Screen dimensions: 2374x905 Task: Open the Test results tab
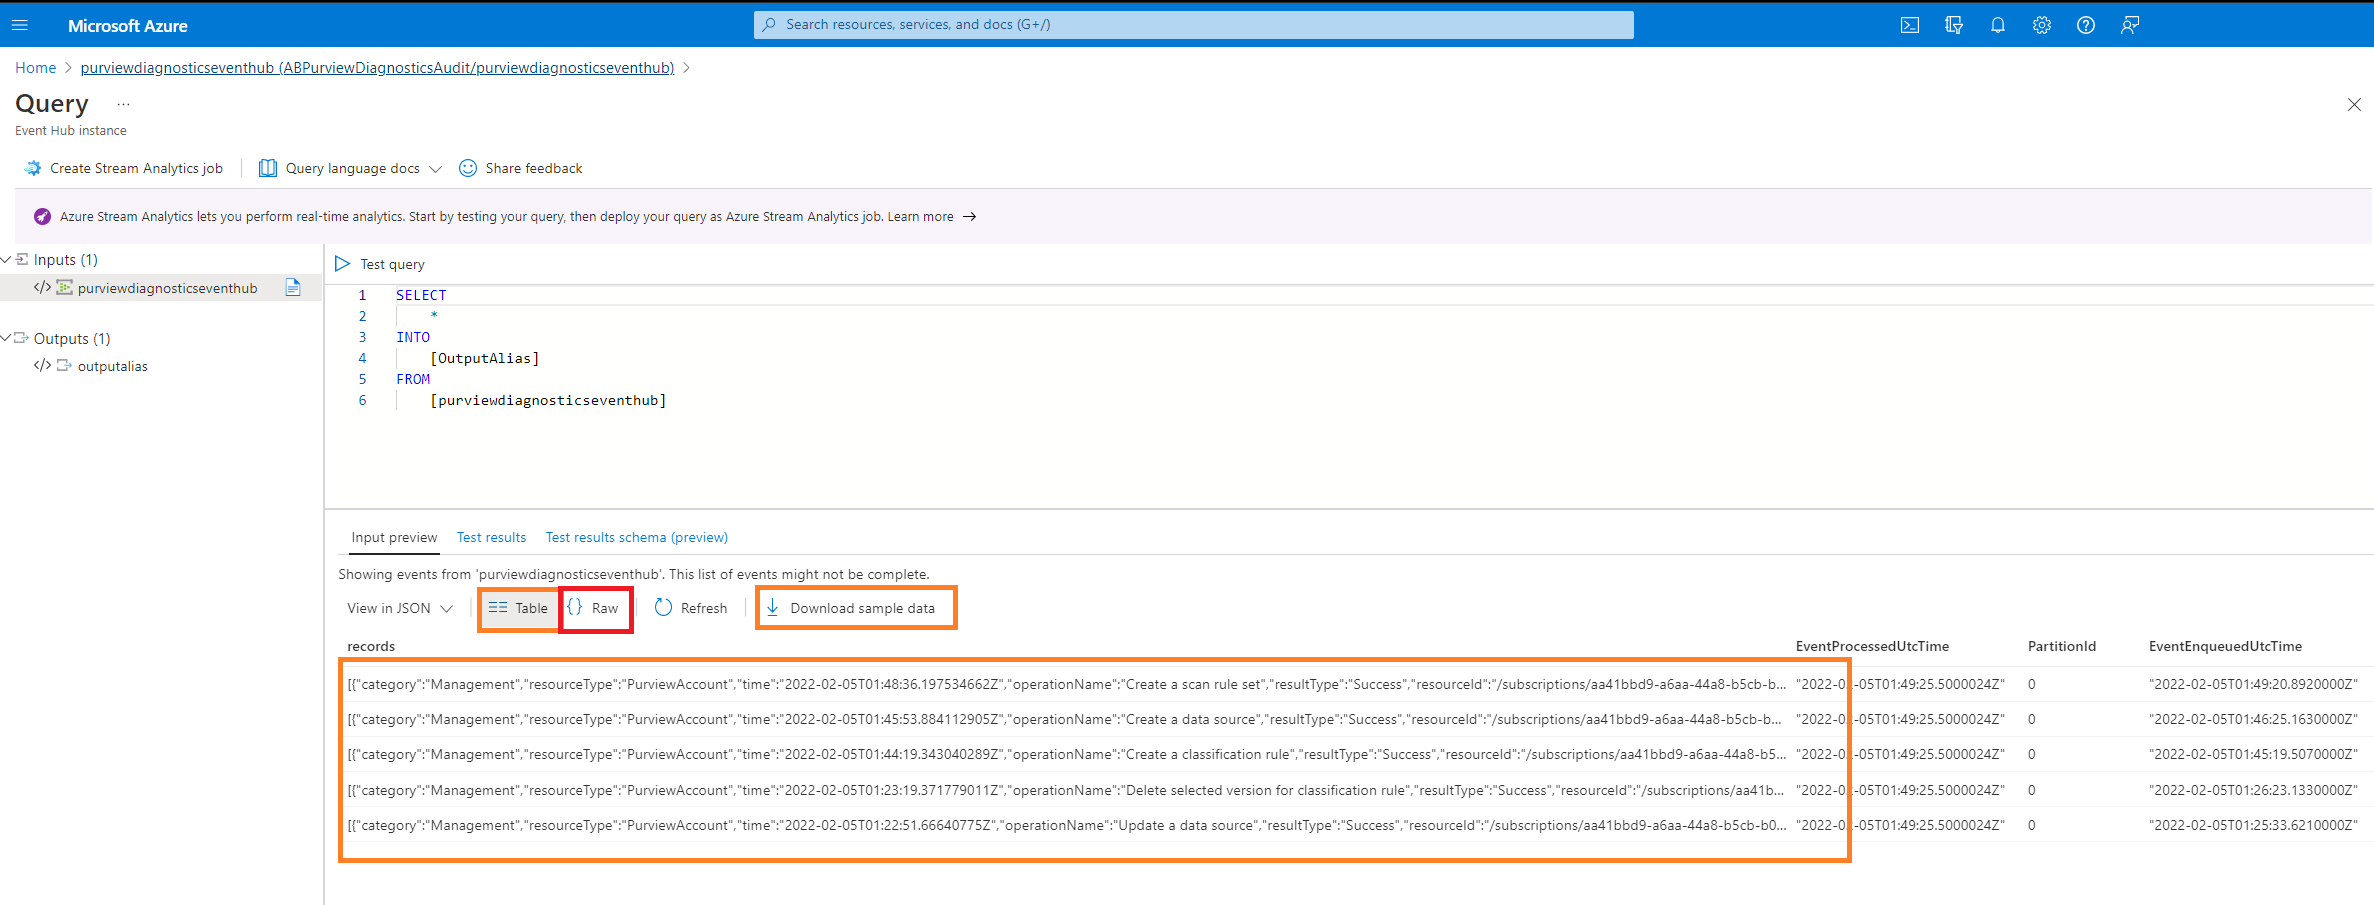pyautogui.click(x=491, y=537)
